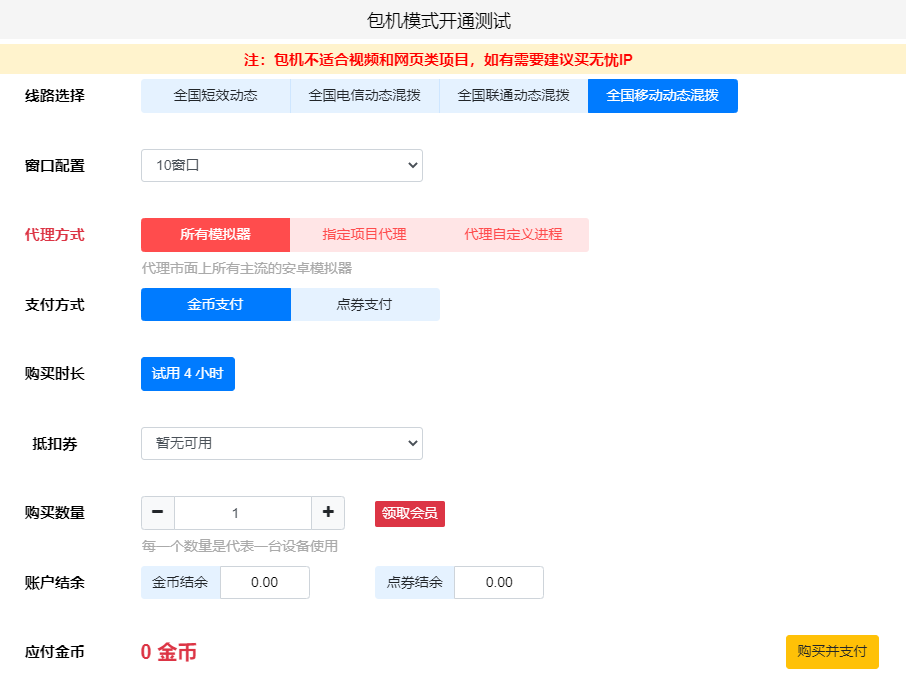Select 全国短效动态 line option

tap(215, 96)
